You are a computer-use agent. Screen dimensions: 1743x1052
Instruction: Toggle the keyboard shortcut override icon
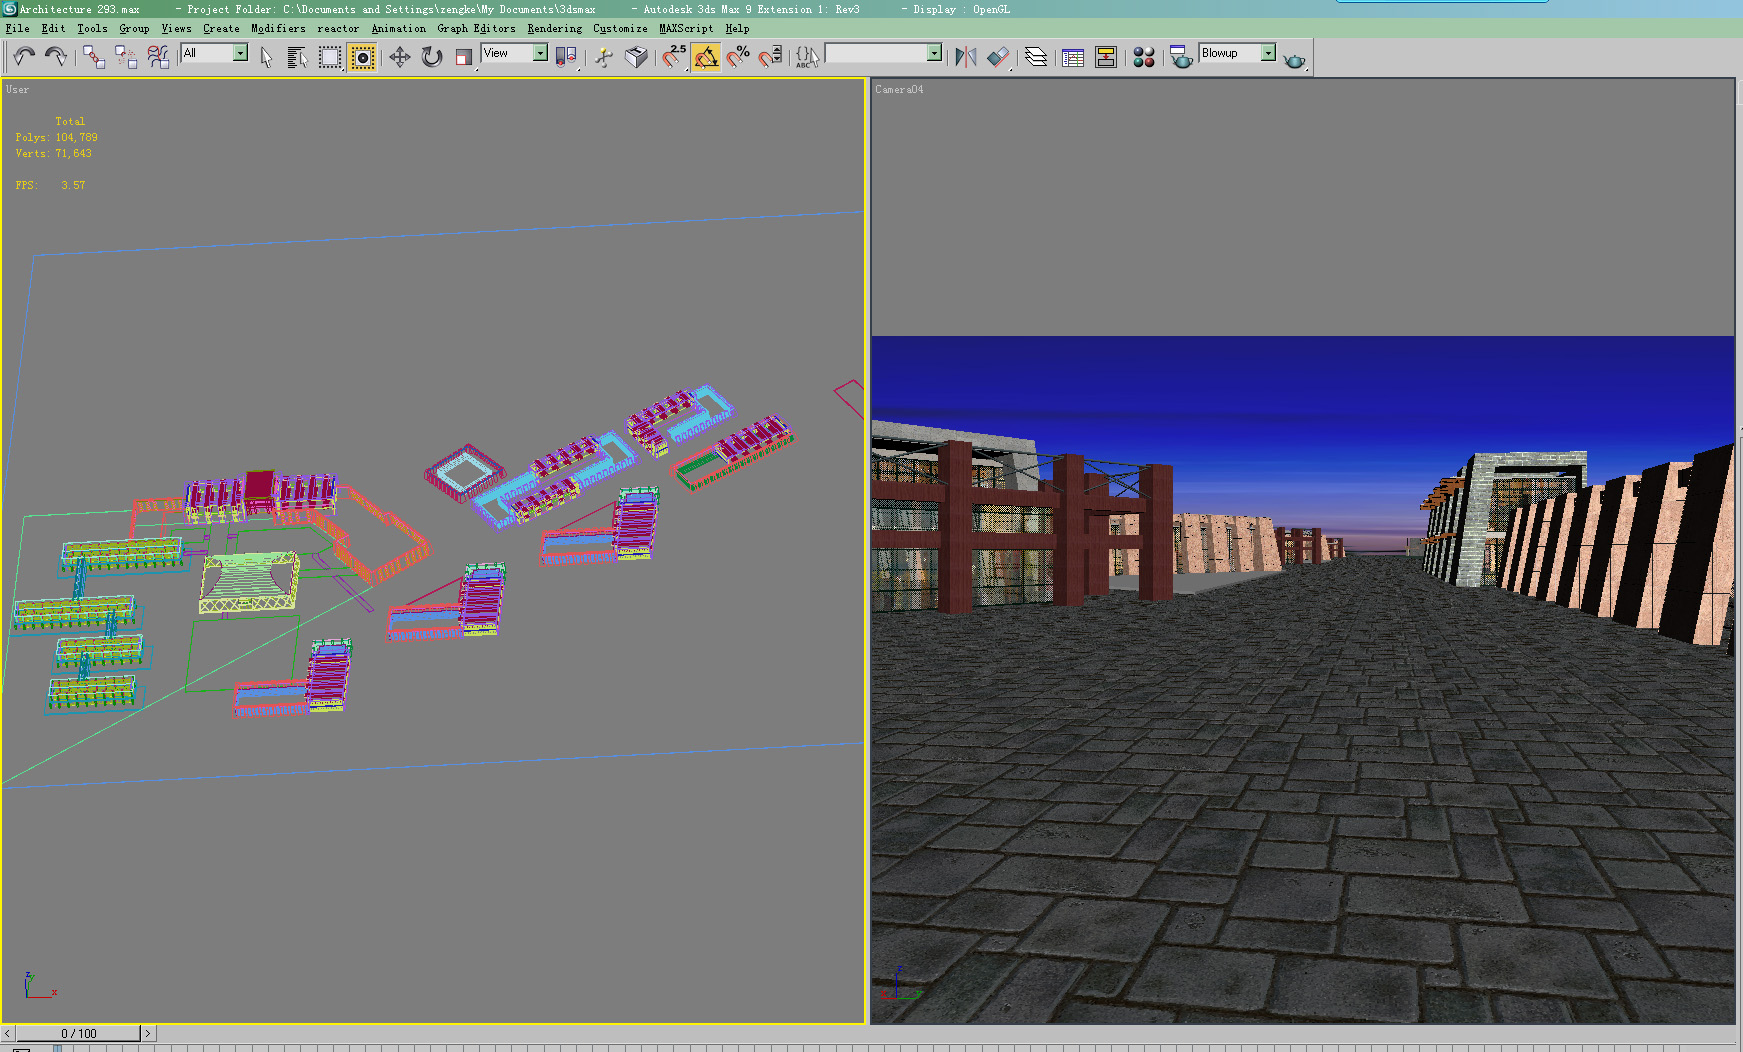[x=636, y=57]
